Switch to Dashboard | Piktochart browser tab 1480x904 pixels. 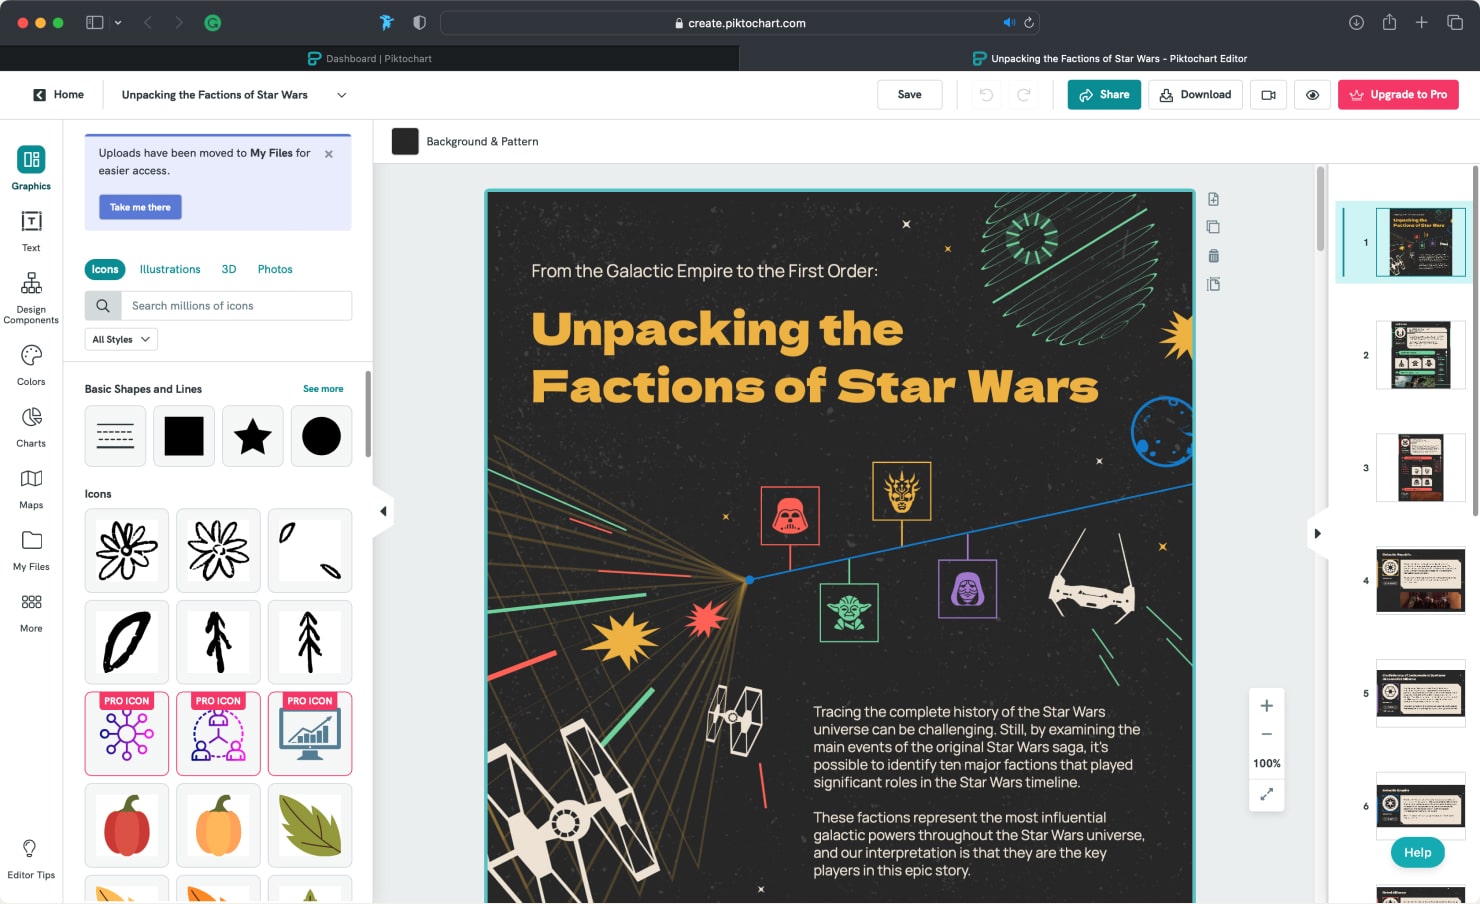point(369,58)
